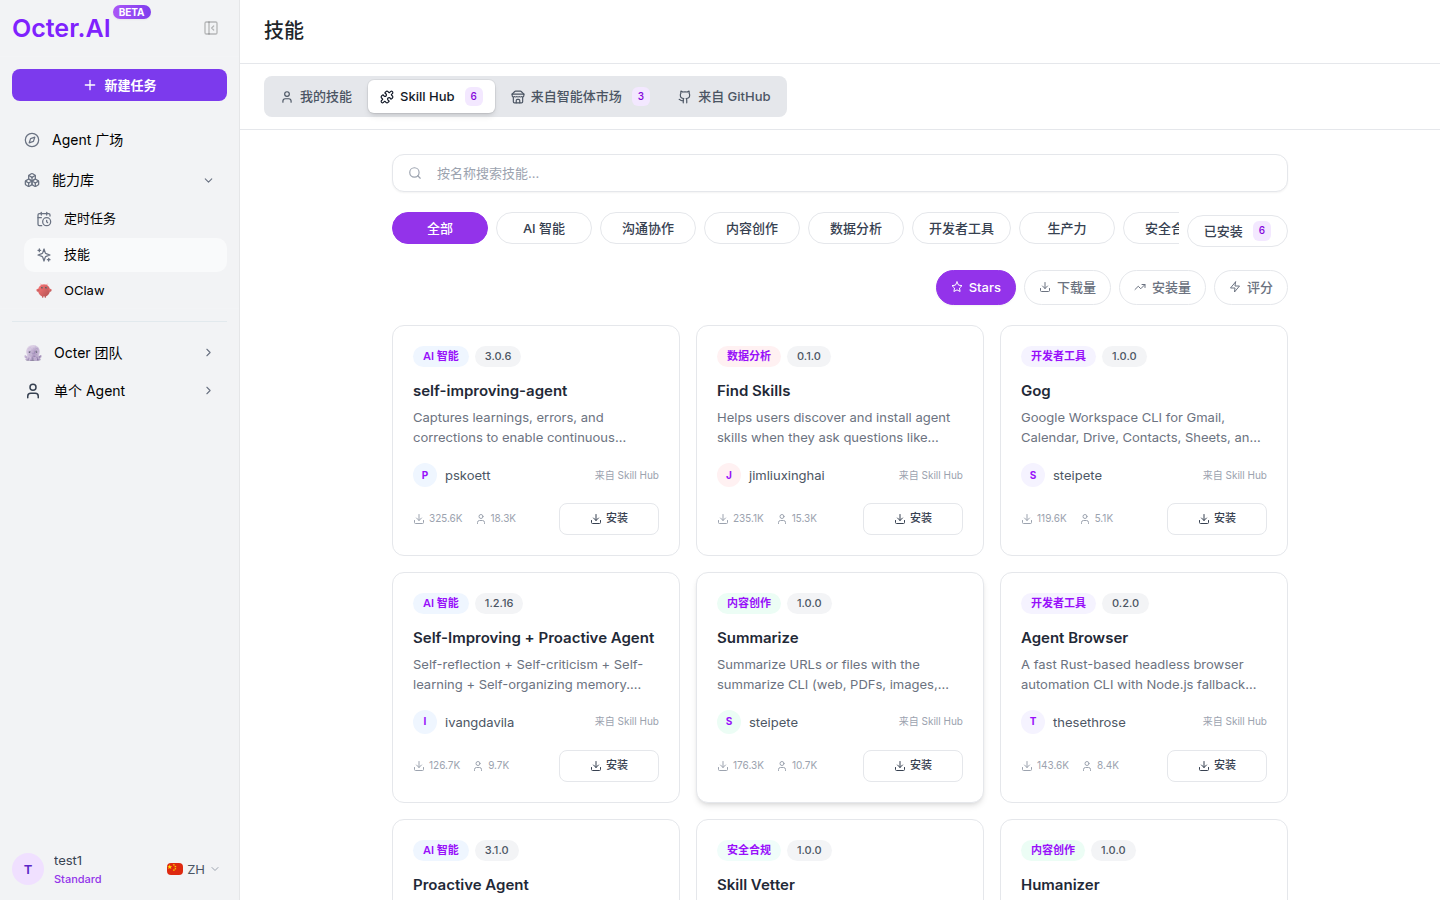Open the Find Skills card title
This screenshot has width=1440, height=900.
[753, 391]
